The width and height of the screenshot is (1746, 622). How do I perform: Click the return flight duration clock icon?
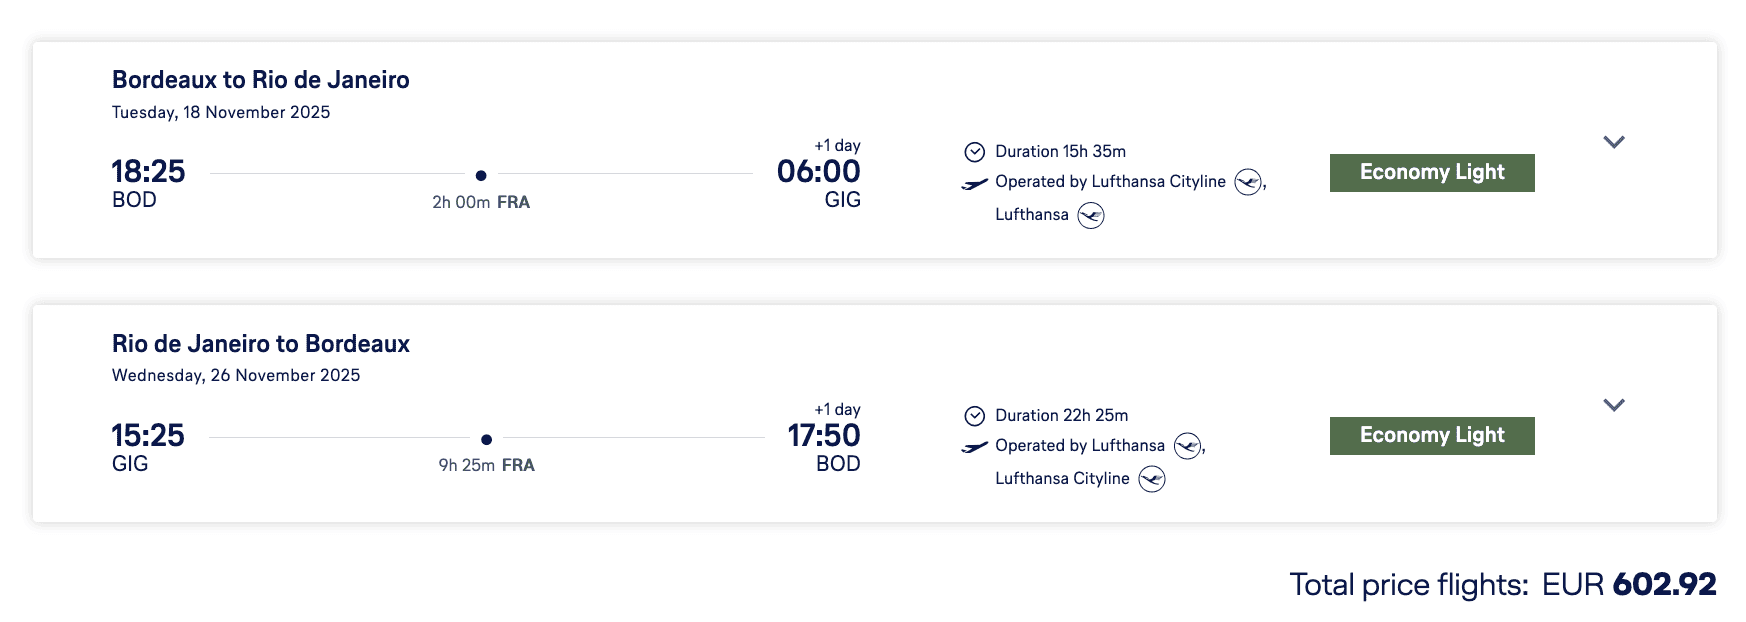(x=974, y=416)
